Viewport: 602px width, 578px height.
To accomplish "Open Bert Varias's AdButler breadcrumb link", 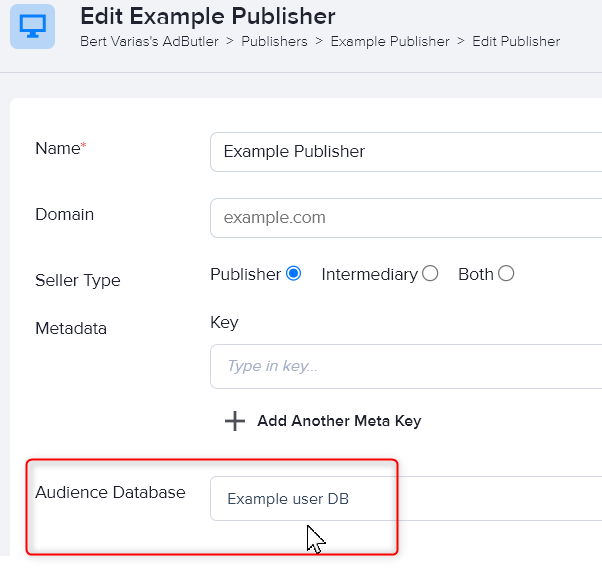I will coord(149,41).
